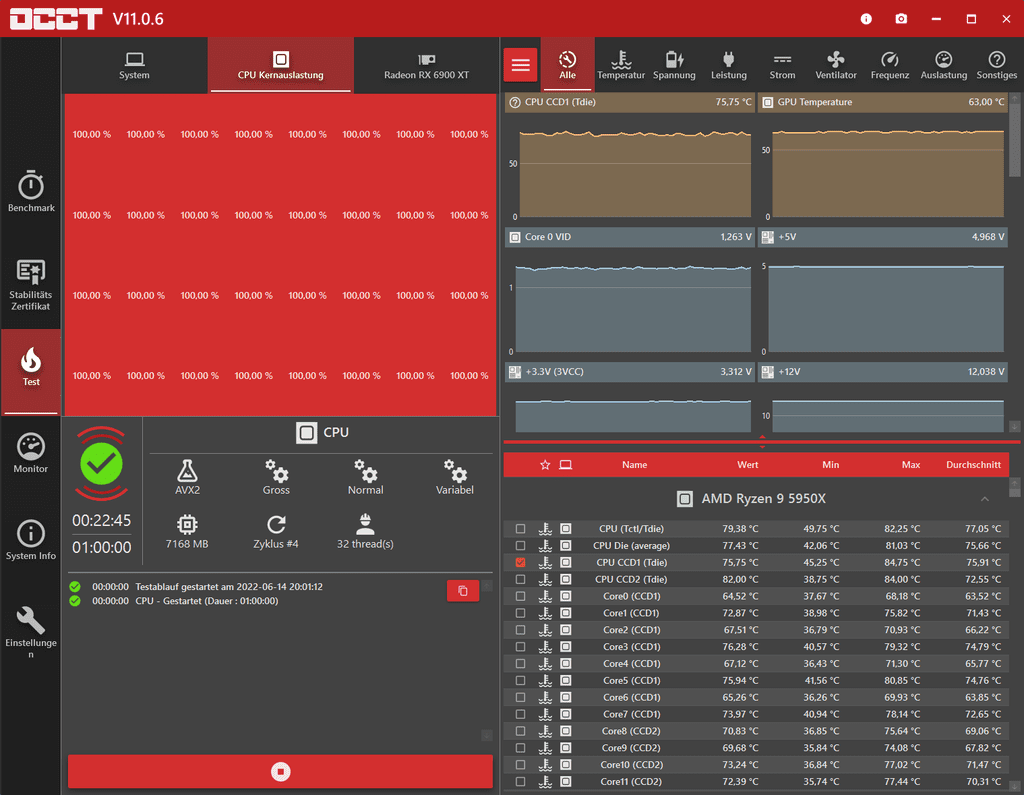Check the Core7 (CCD1) checkbox
This screenshot has height=795, width=1024.
(x=520, y=714)
